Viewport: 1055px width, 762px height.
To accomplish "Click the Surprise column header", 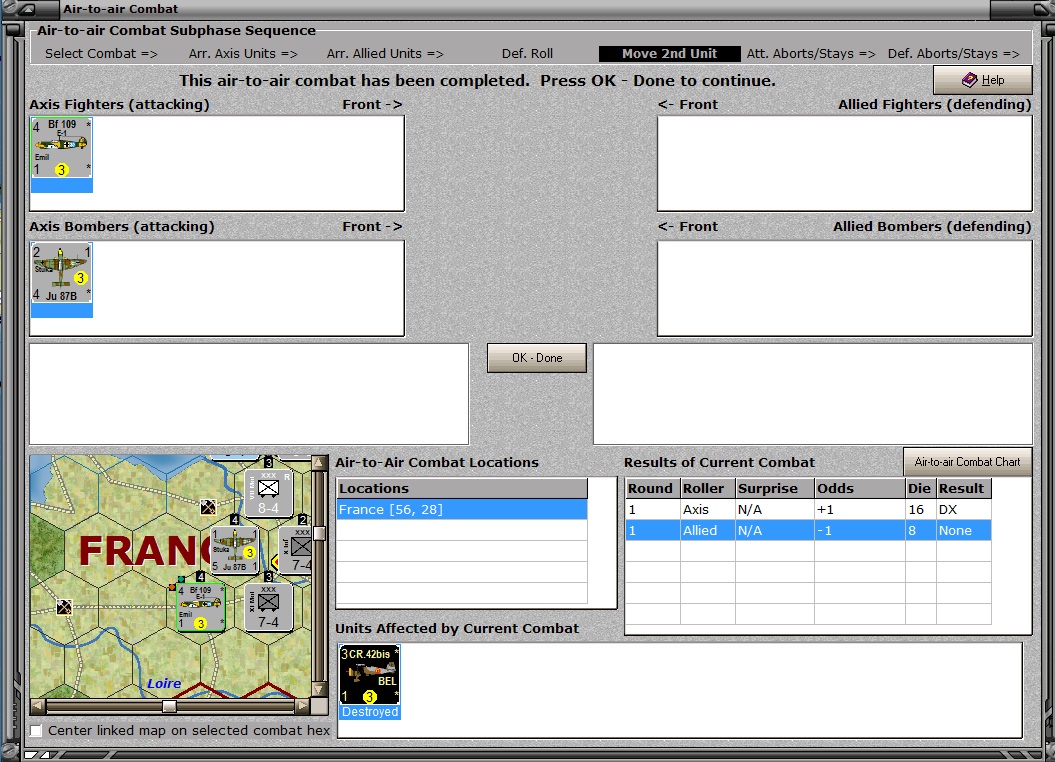I will point(774,488).
